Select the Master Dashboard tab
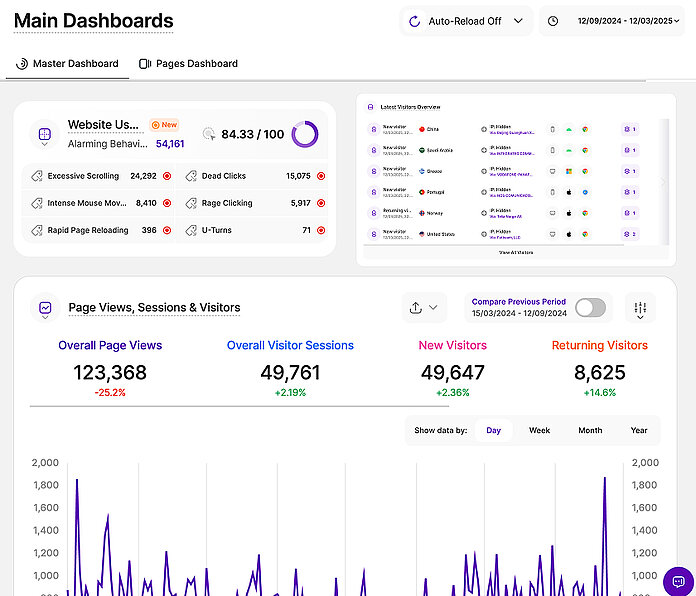Image resolution: width=696 pixels, height=596 pixels. coord(67,64)
